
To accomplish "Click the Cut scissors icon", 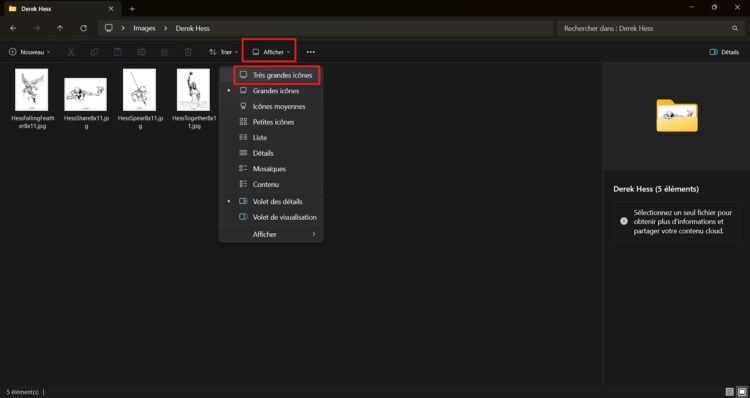I will [71, 52].
